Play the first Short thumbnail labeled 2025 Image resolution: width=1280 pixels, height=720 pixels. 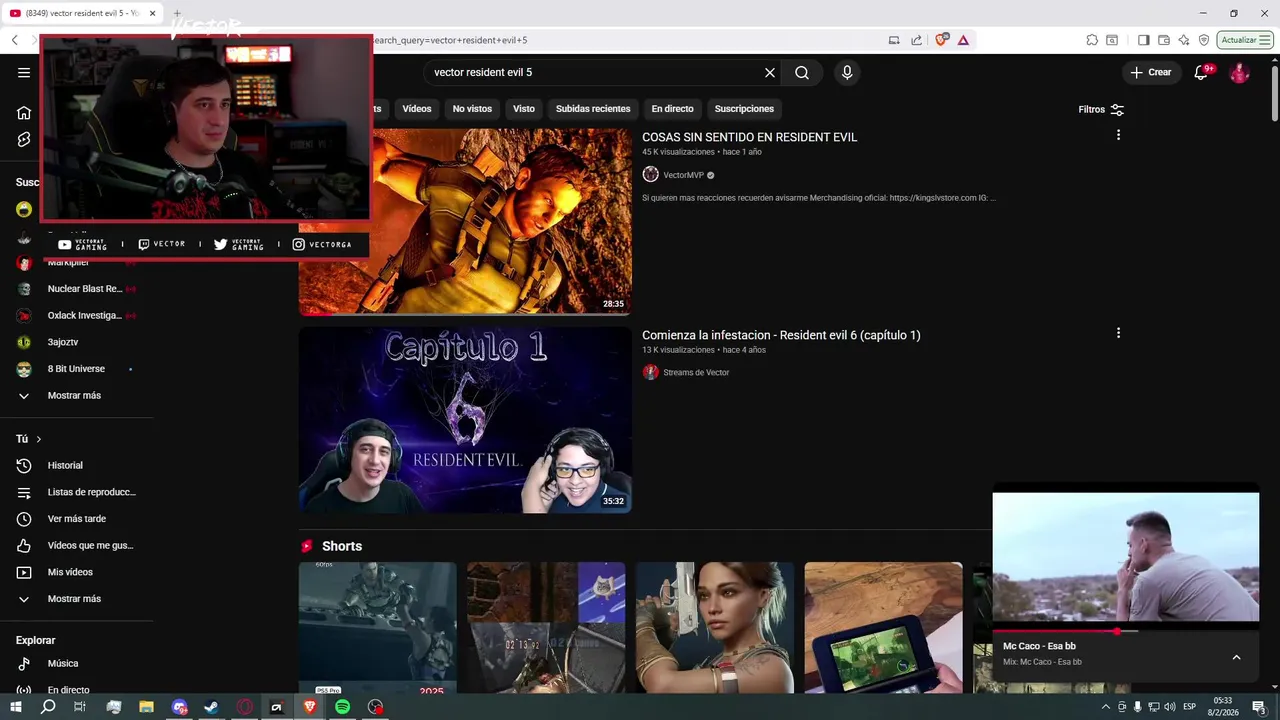[x=378, y=628]
